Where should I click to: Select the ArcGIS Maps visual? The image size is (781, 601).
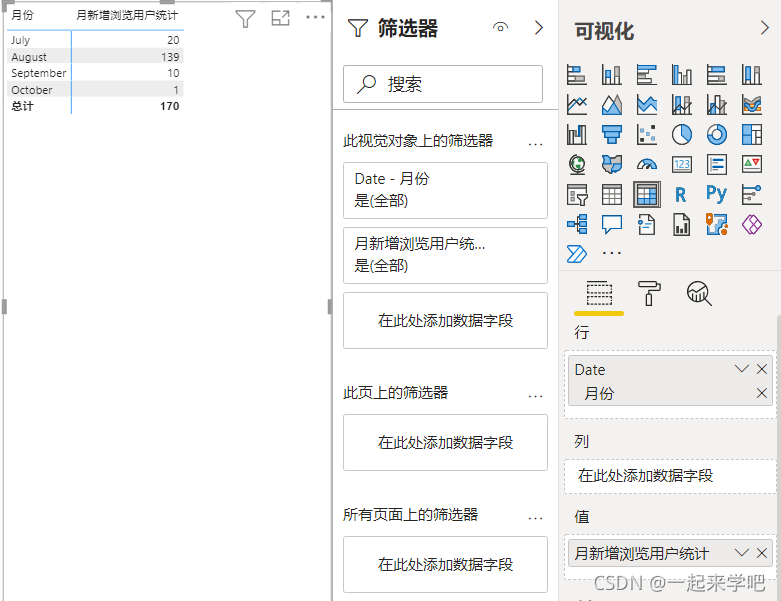click(x=716, y=224)
